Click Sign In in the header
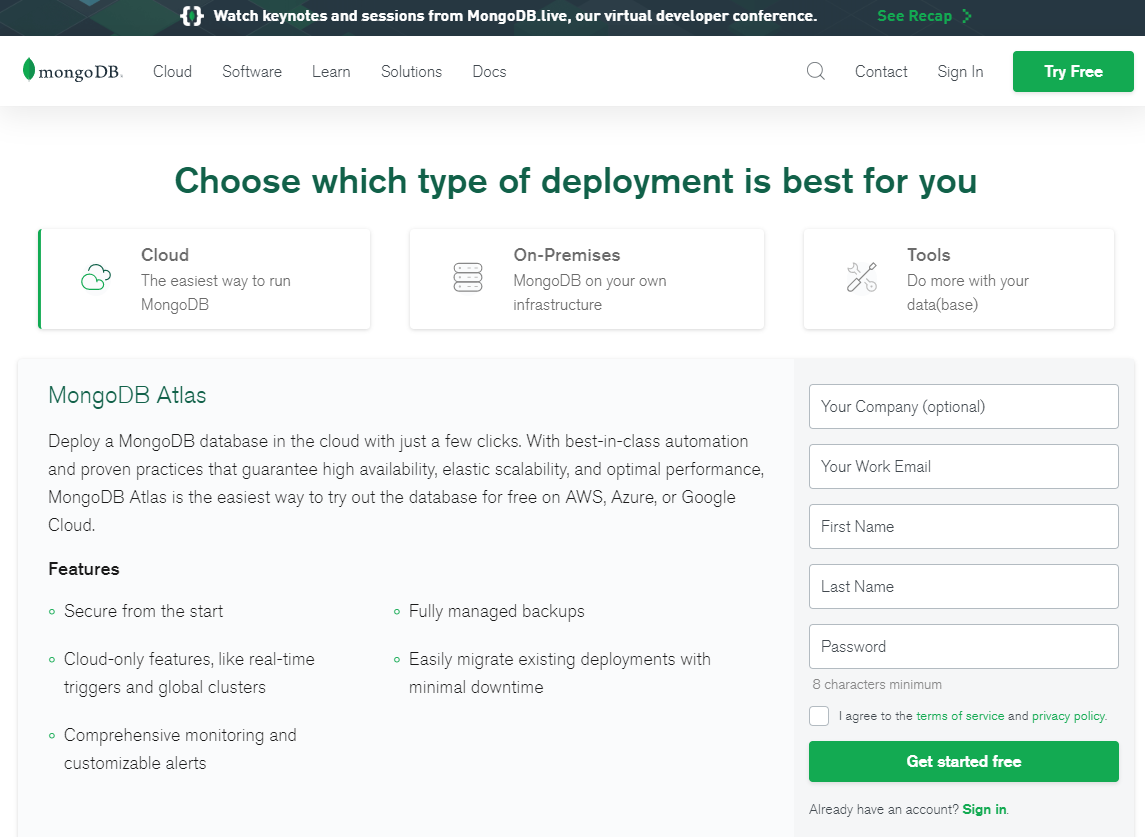 (x=960, y=72)
